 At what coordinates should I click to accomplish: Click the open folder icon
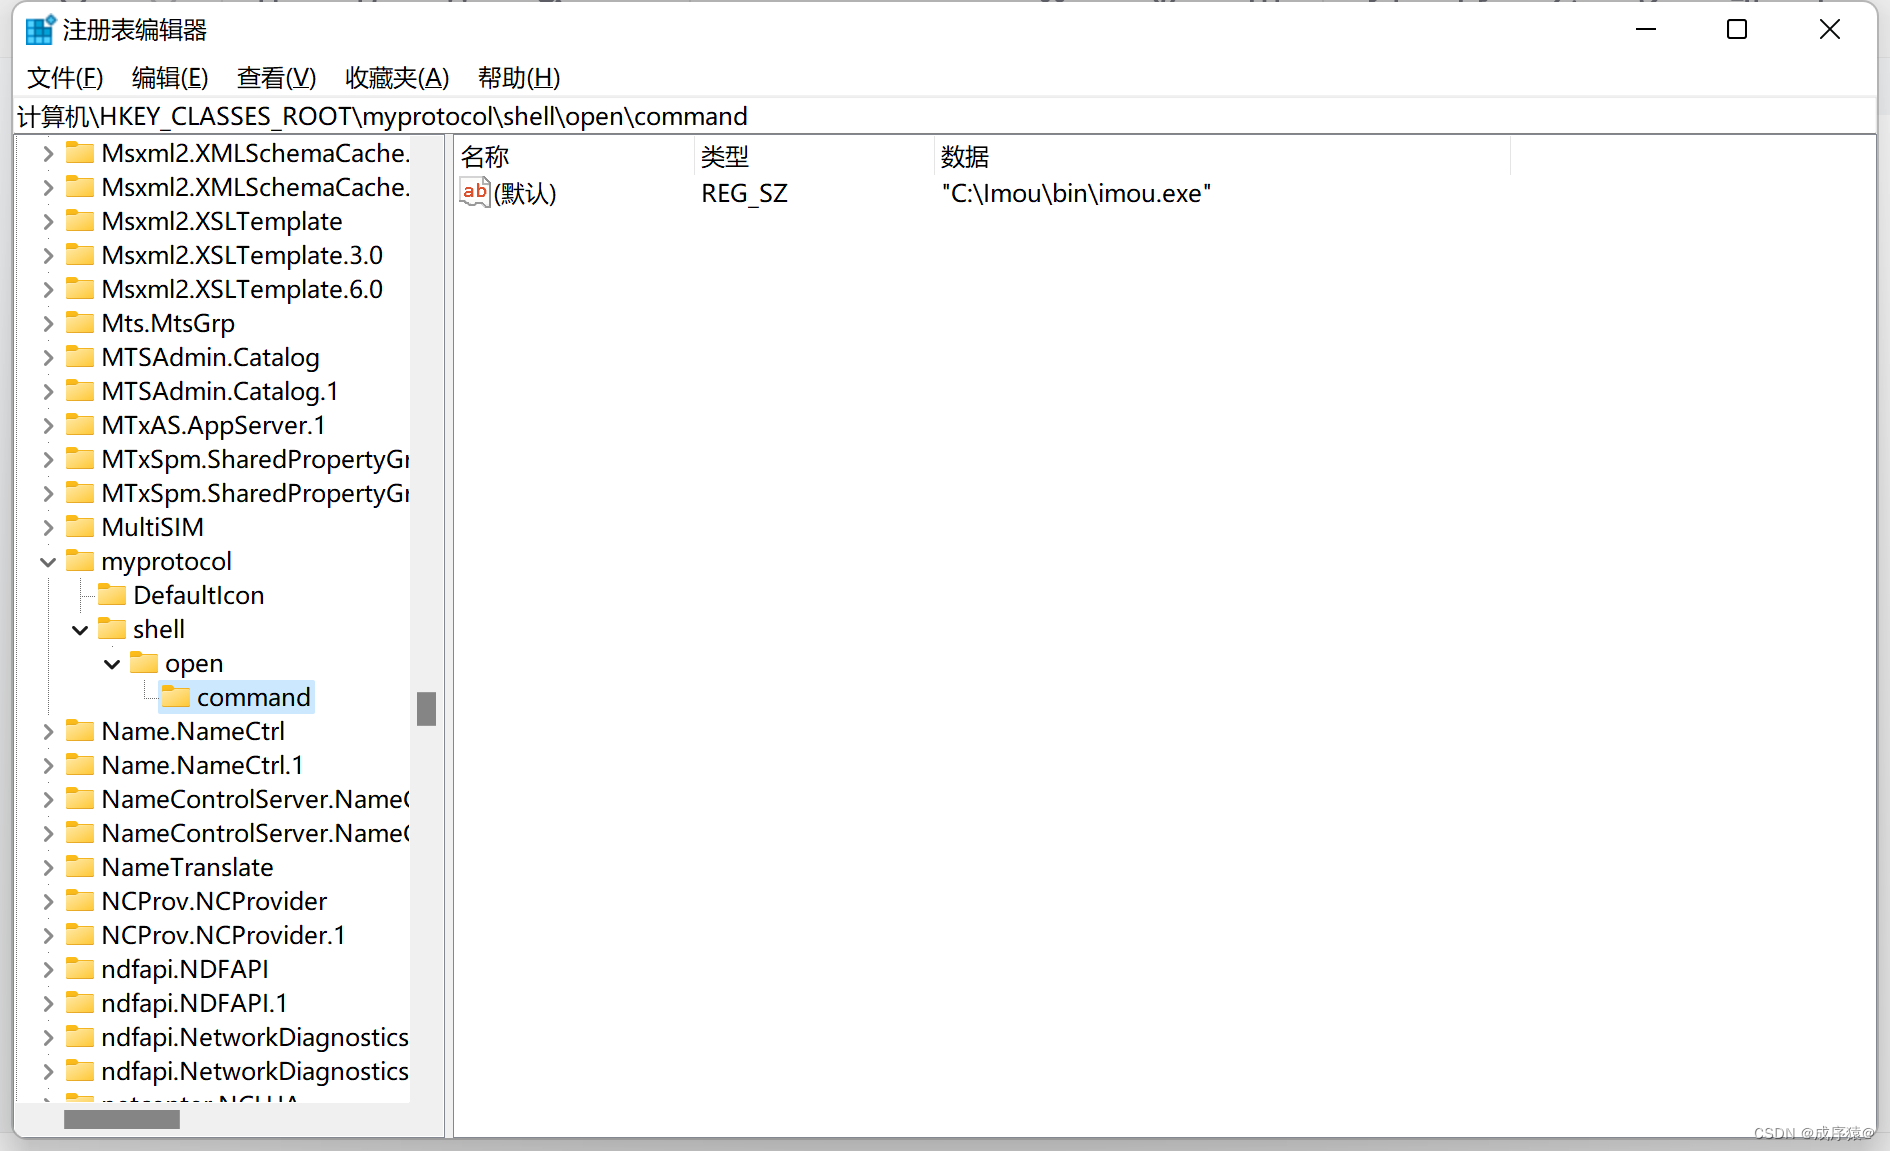[144, 663]
